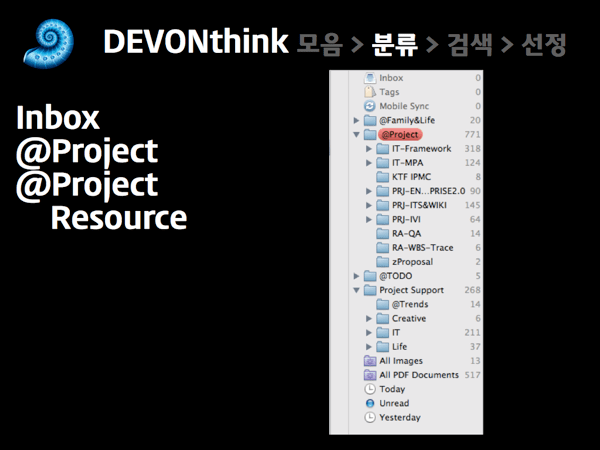Image resolution: width=600 pixels, height=450 pixels.
Task: Collapse the Project Support disclosure triangle
Action: (x=356, y=290)
